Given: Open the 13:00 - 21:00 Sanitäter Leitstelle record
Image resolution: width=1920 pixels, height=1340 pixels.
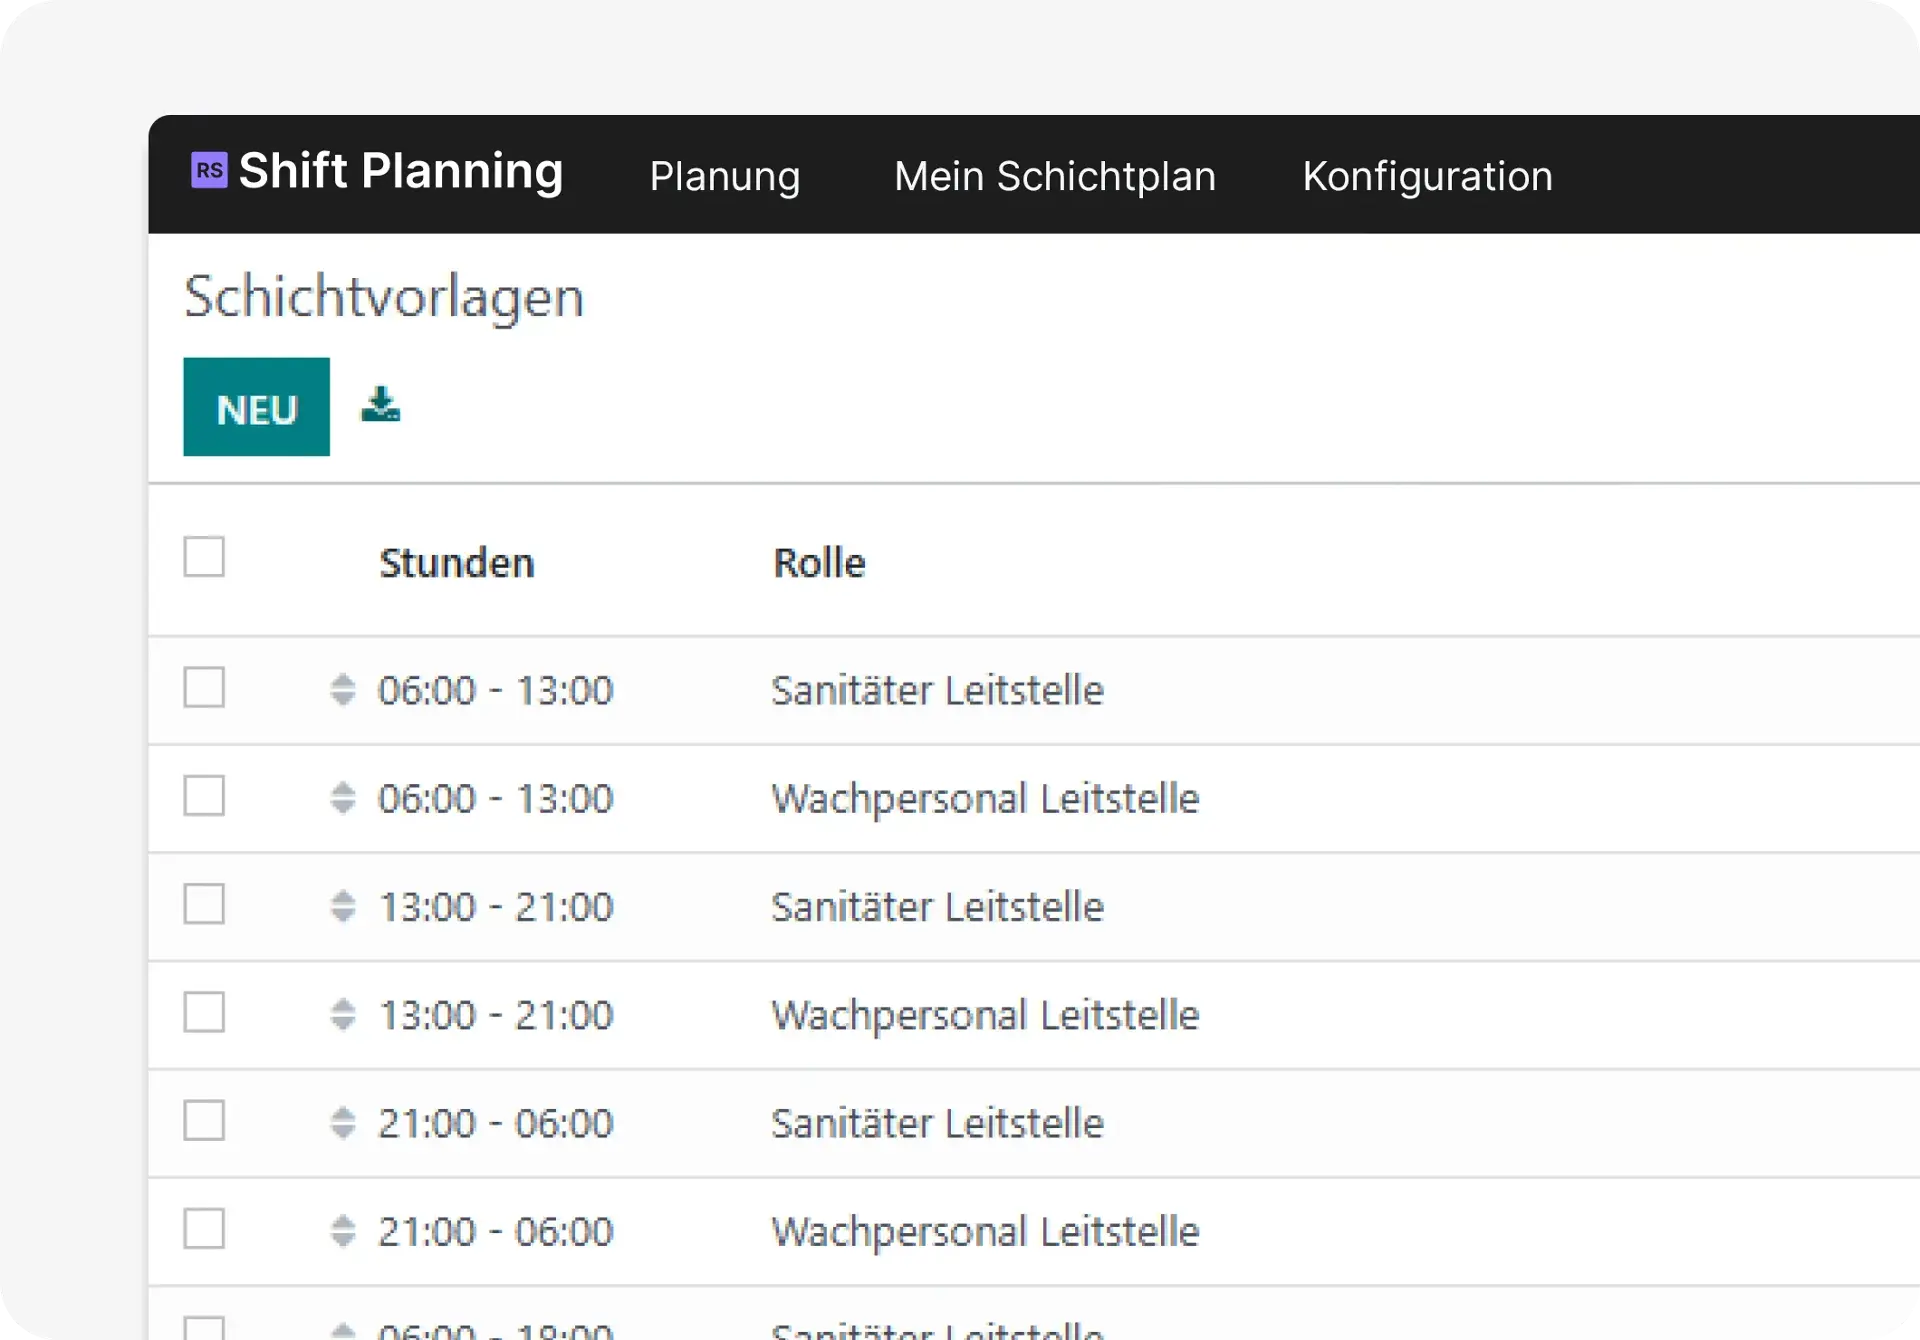Looking at the screenshot, I should click(937, 906).
